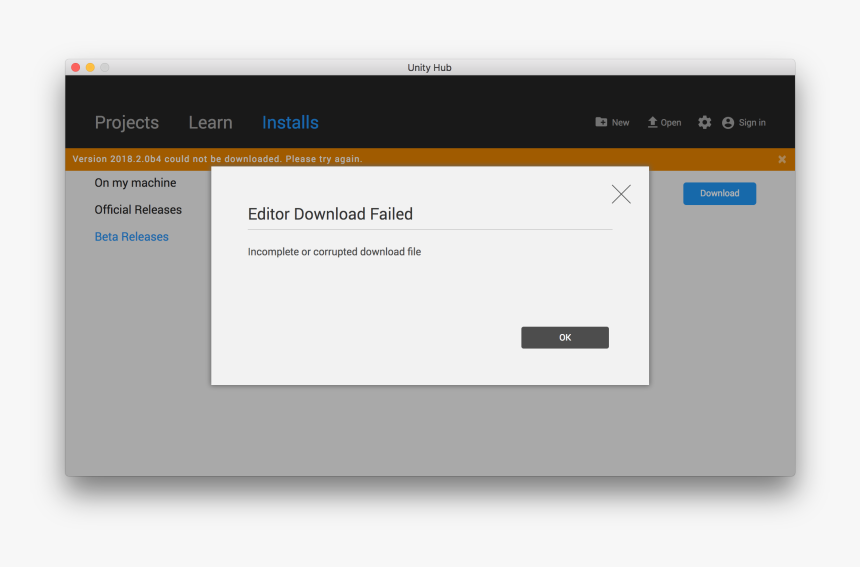
Task: Click the account avatar icon
Action: point(728,123)
